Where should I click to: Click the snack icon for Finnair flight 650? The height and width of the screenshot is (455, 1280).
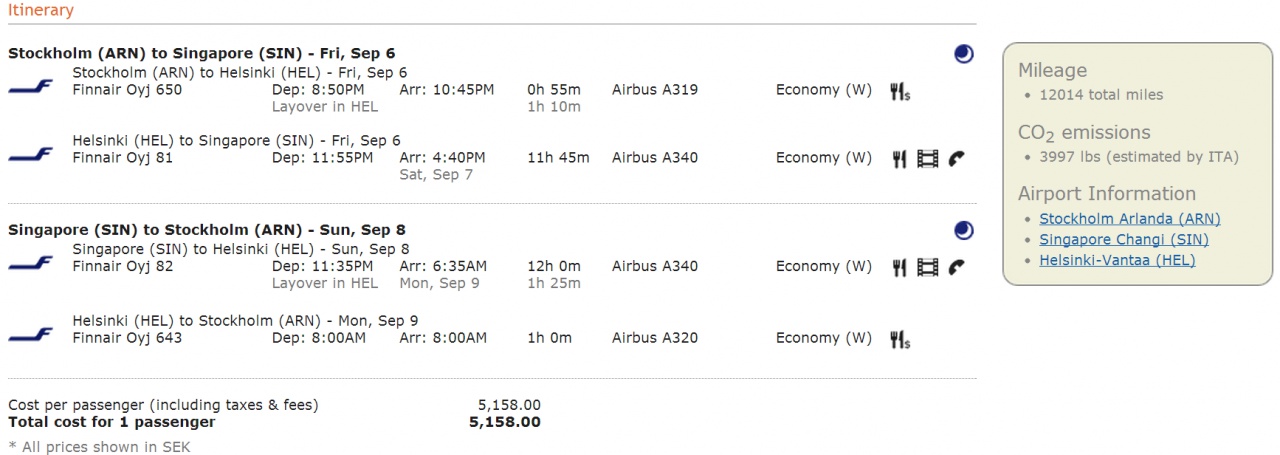(x=899, y=91)
